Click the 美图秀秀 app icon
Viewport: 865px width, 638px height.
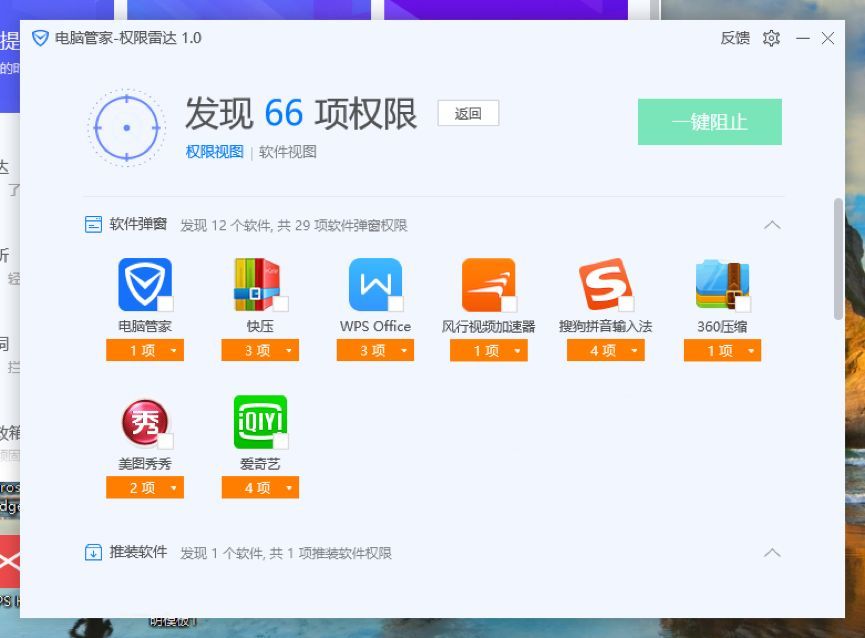point(145,422)
